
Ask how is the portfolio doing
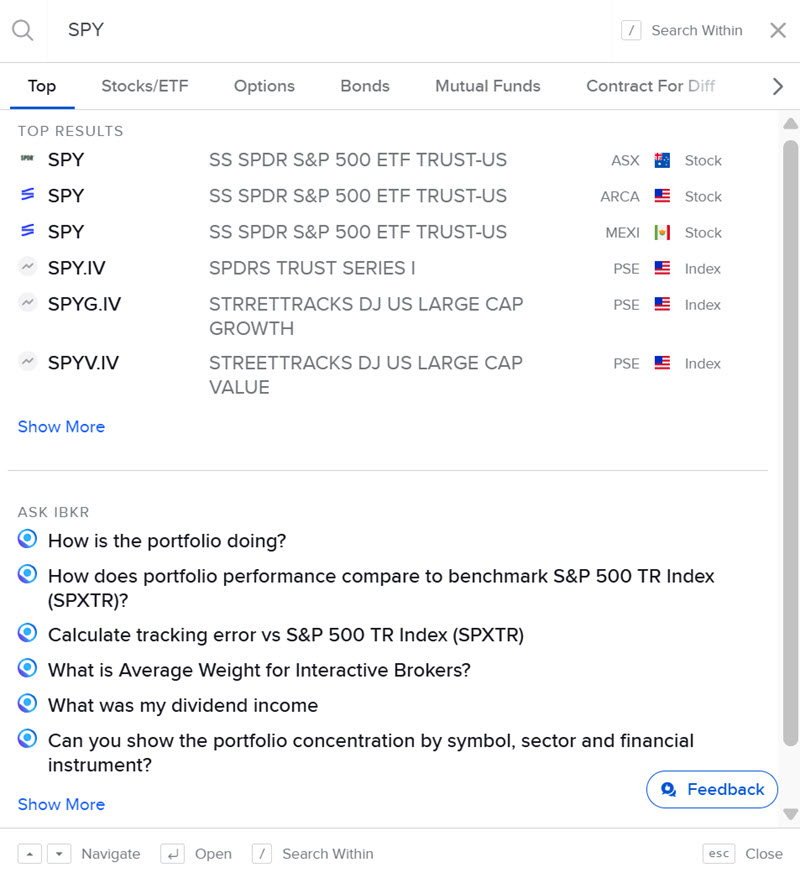tap(166, 541)
